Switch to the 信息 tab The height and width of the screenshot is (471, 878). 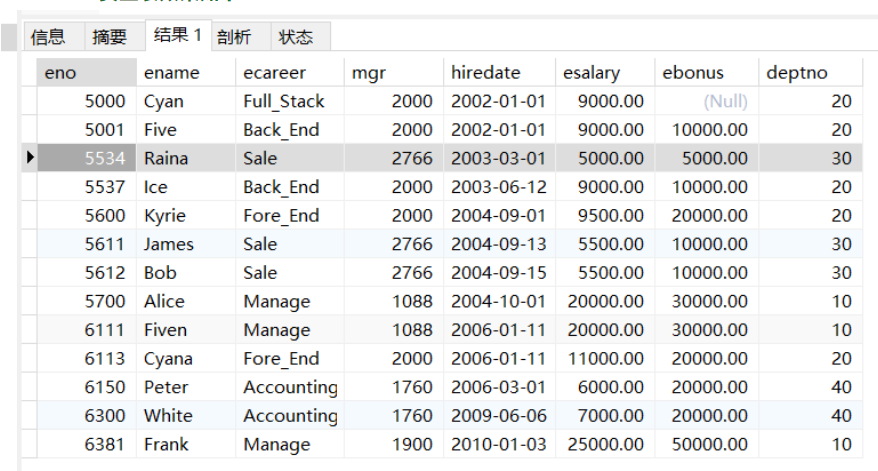48,37
